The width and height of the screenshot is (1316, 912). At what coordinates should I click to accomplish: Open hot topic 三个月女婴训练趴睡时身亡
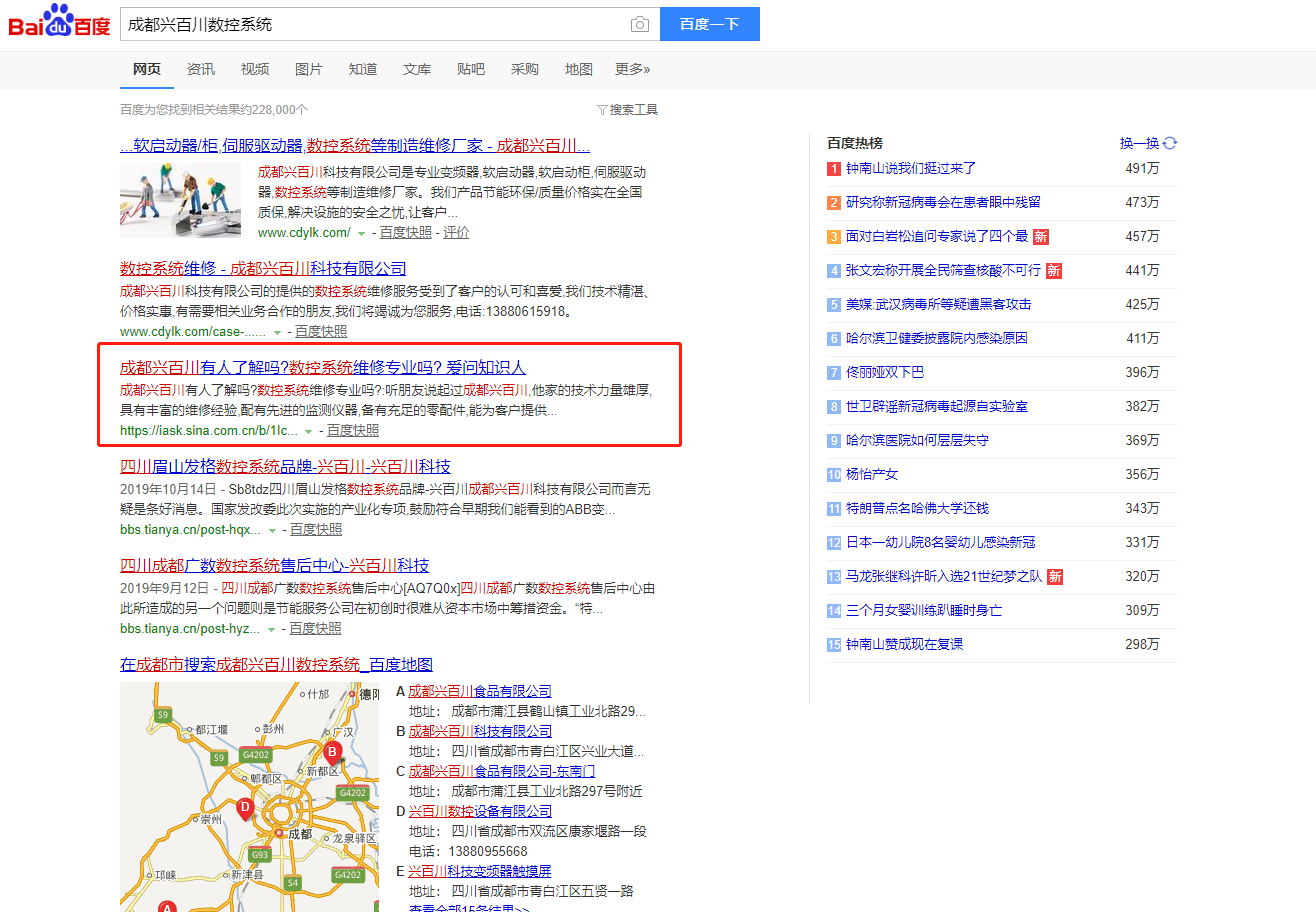pos(924,610)
